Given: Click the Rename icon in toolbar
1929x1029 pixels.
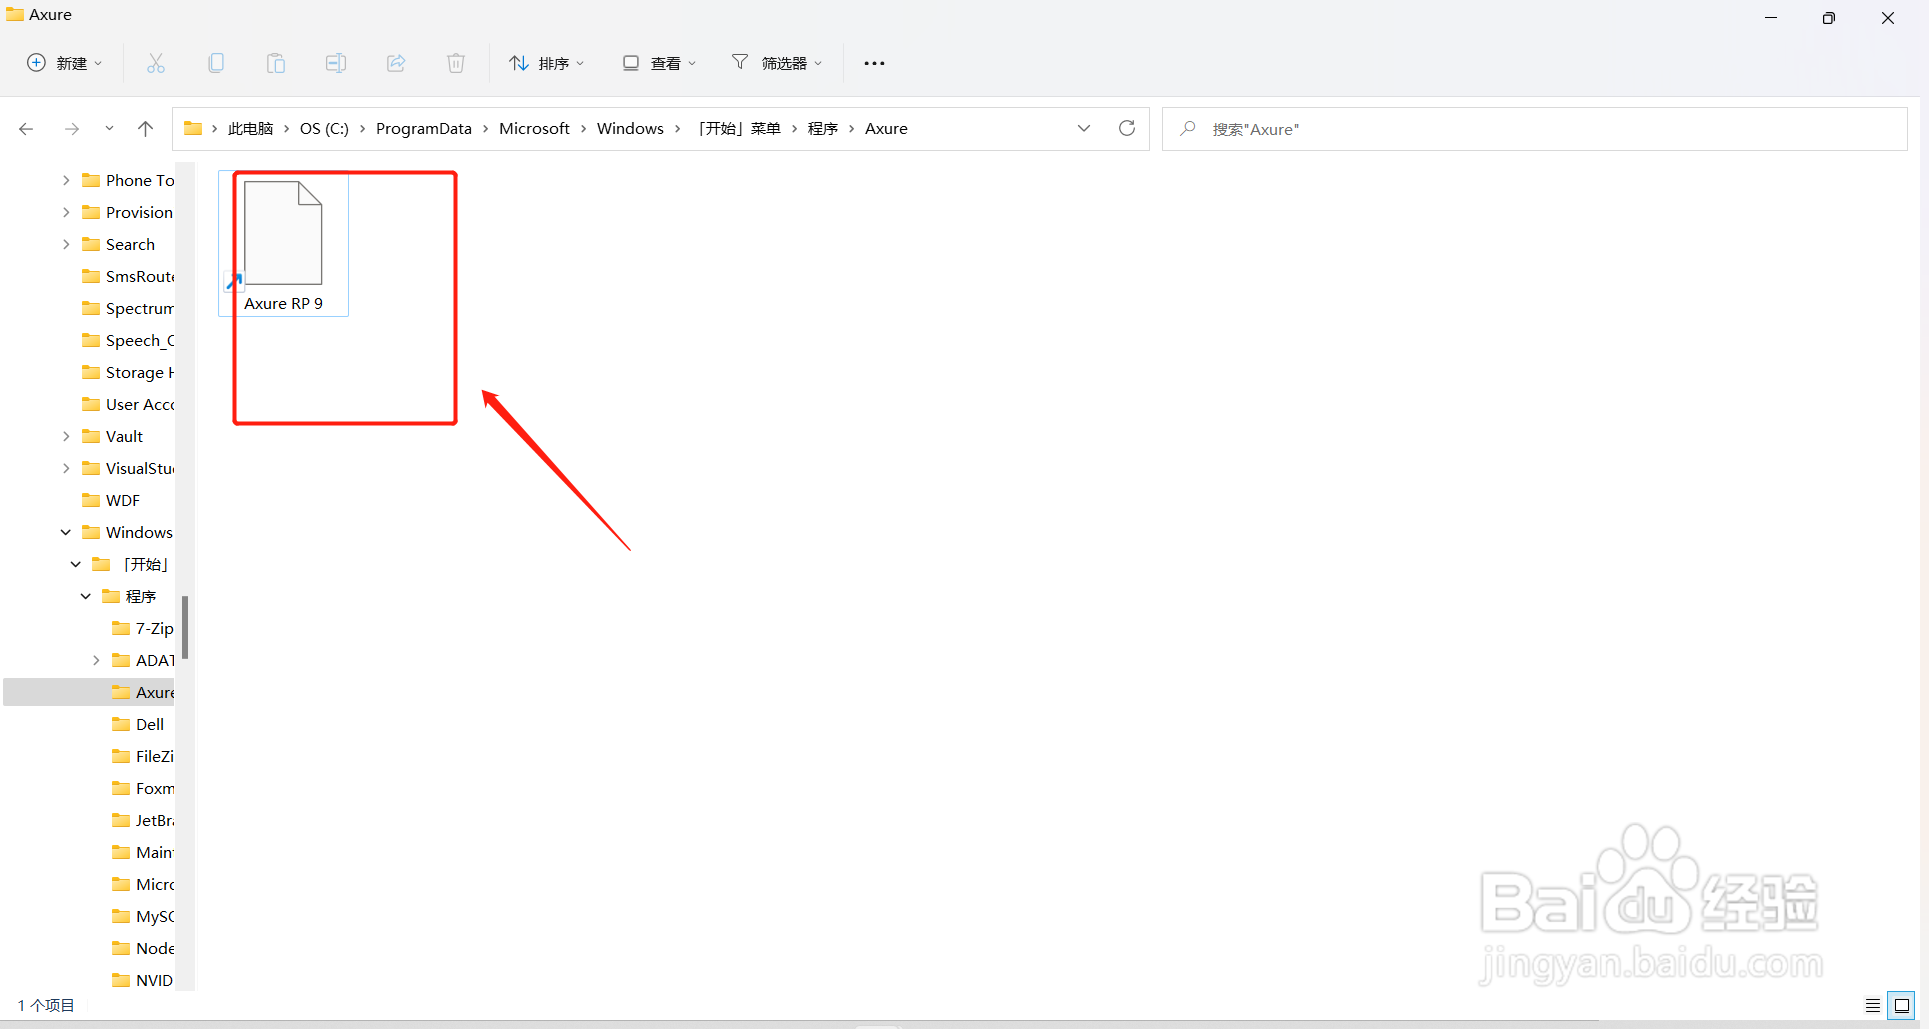Looking at the screenshot, I should (336, 63).
